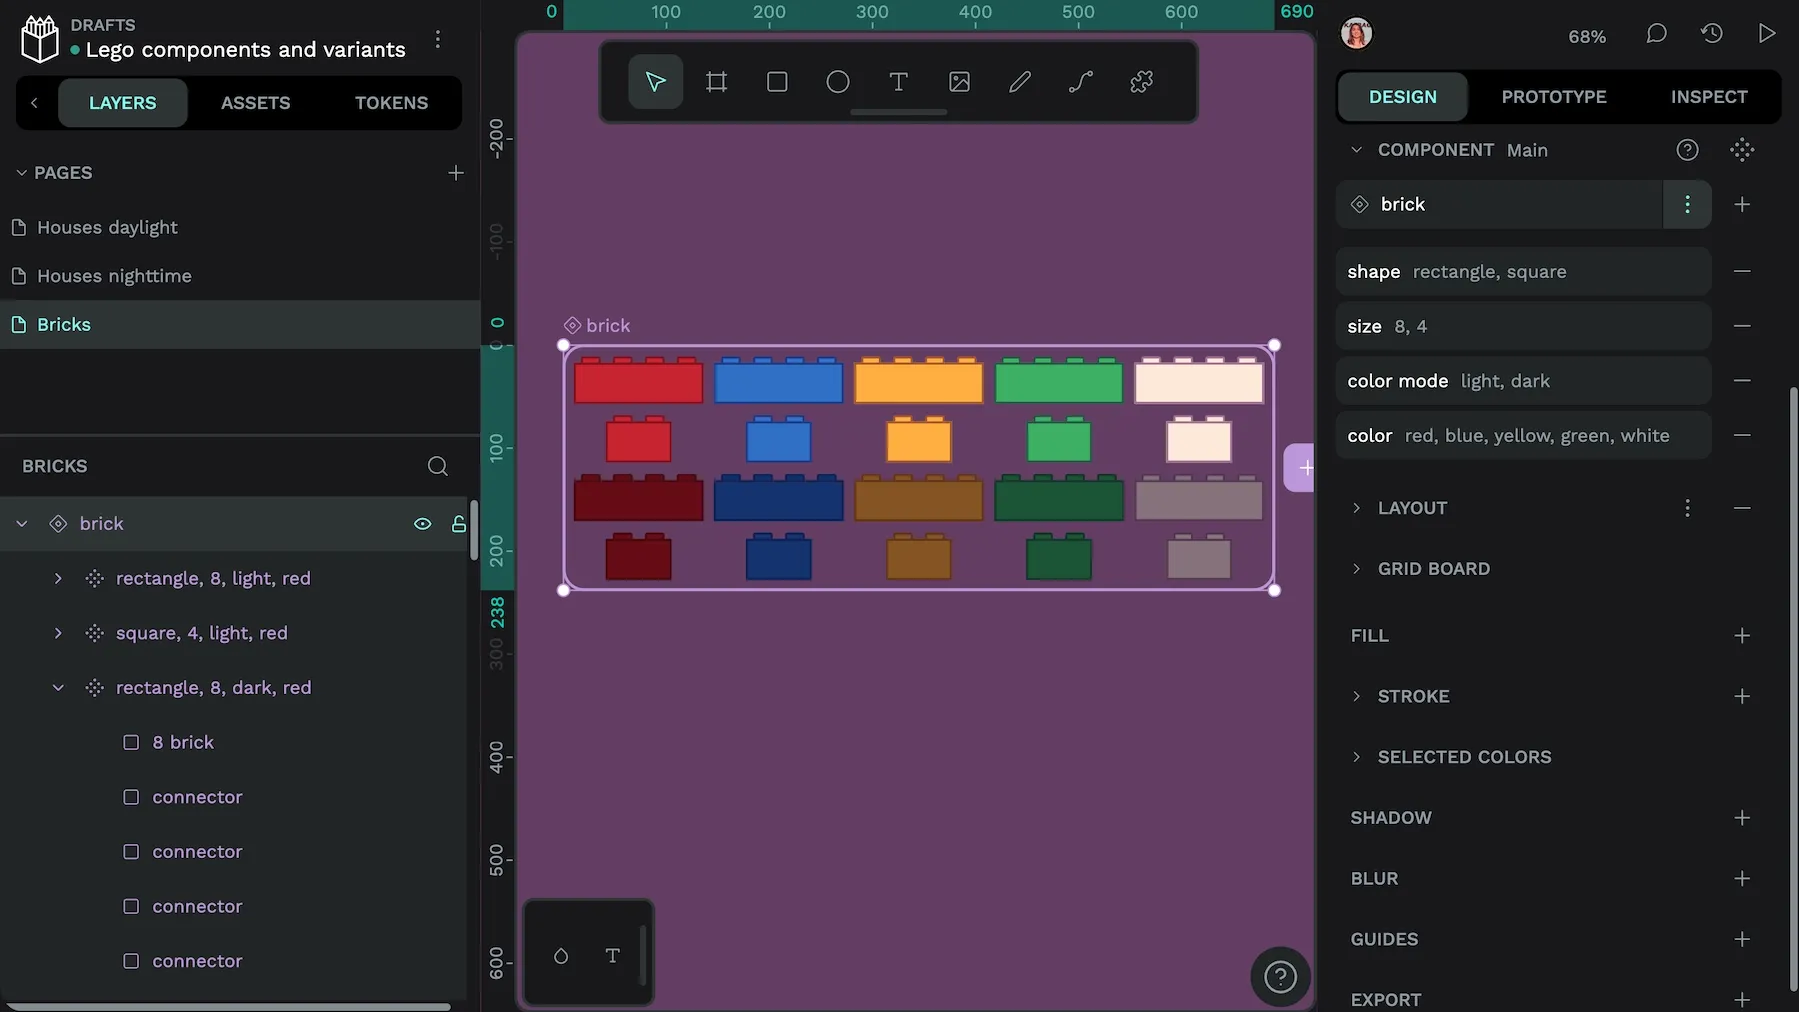Add a fill to the selection
The width and height of the screenshot is (1799, 1012).
tap(1742, 635)
